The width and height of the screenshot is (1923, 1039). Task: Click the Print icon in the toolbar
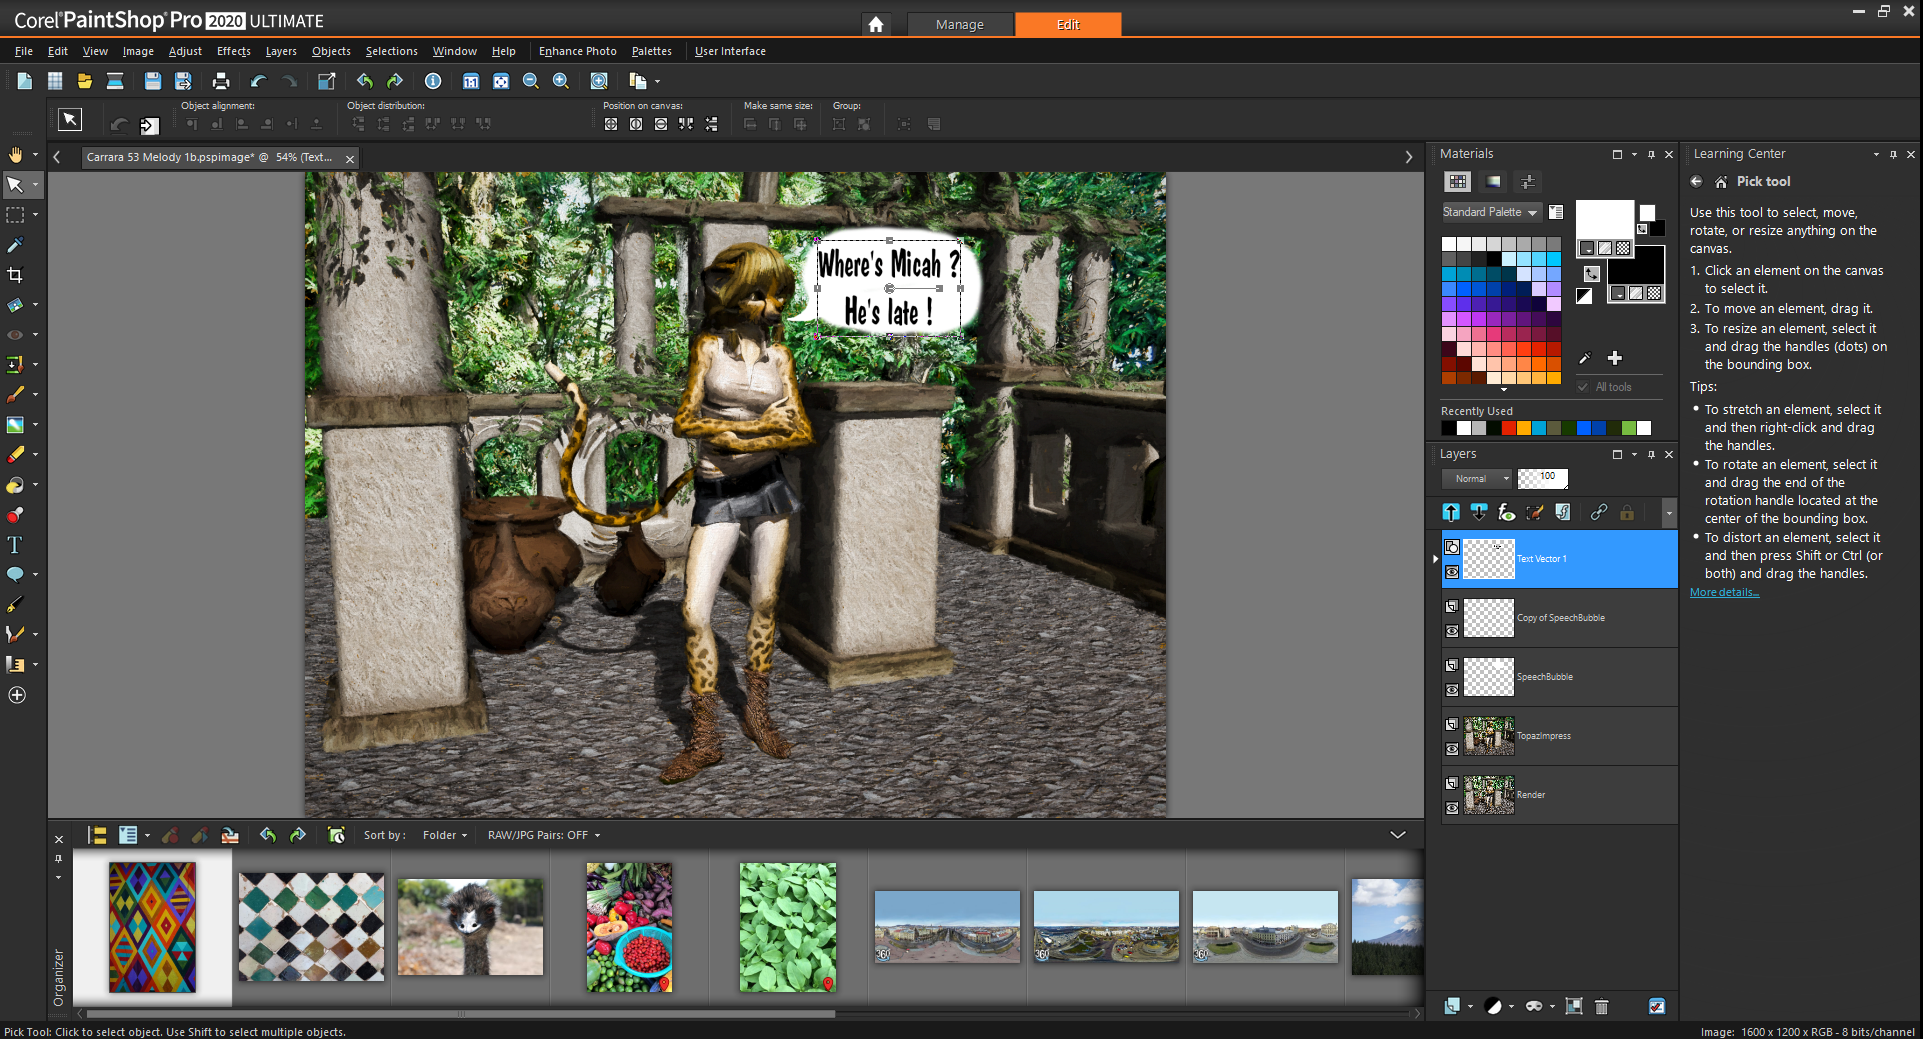[x=221, y=81]
